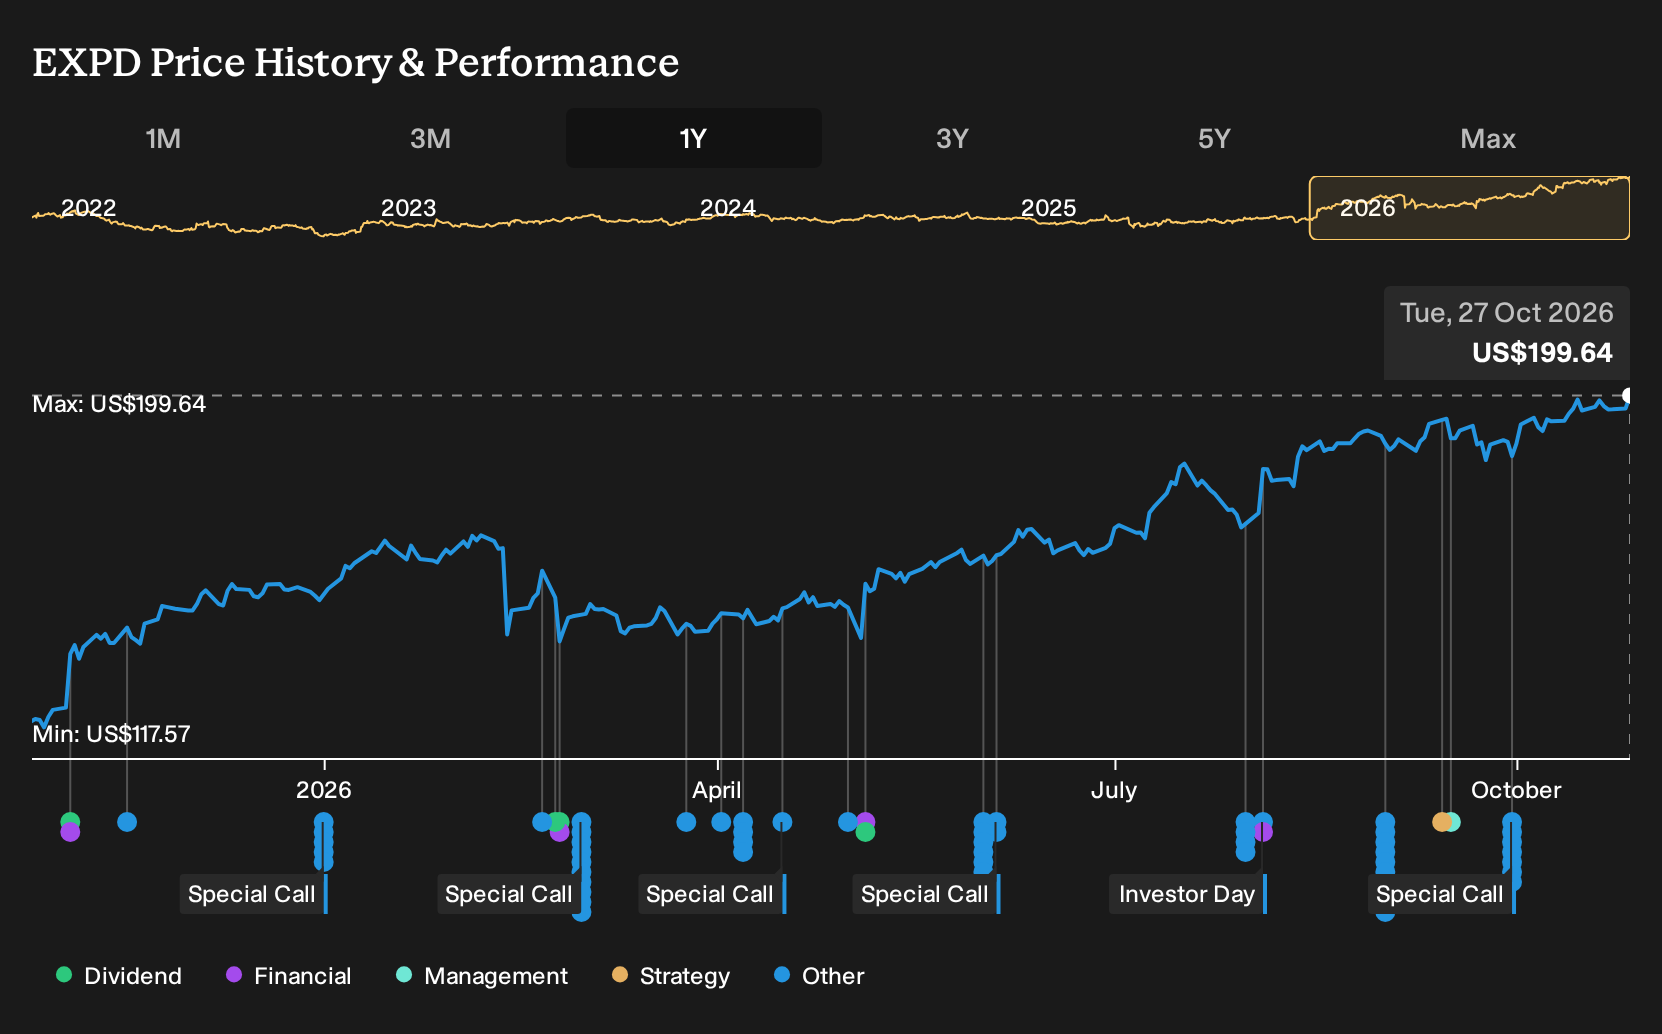Click the white endpoint dot on price line
The height and width of the screenshot is (1034, 1662).
pos(1629,396)
